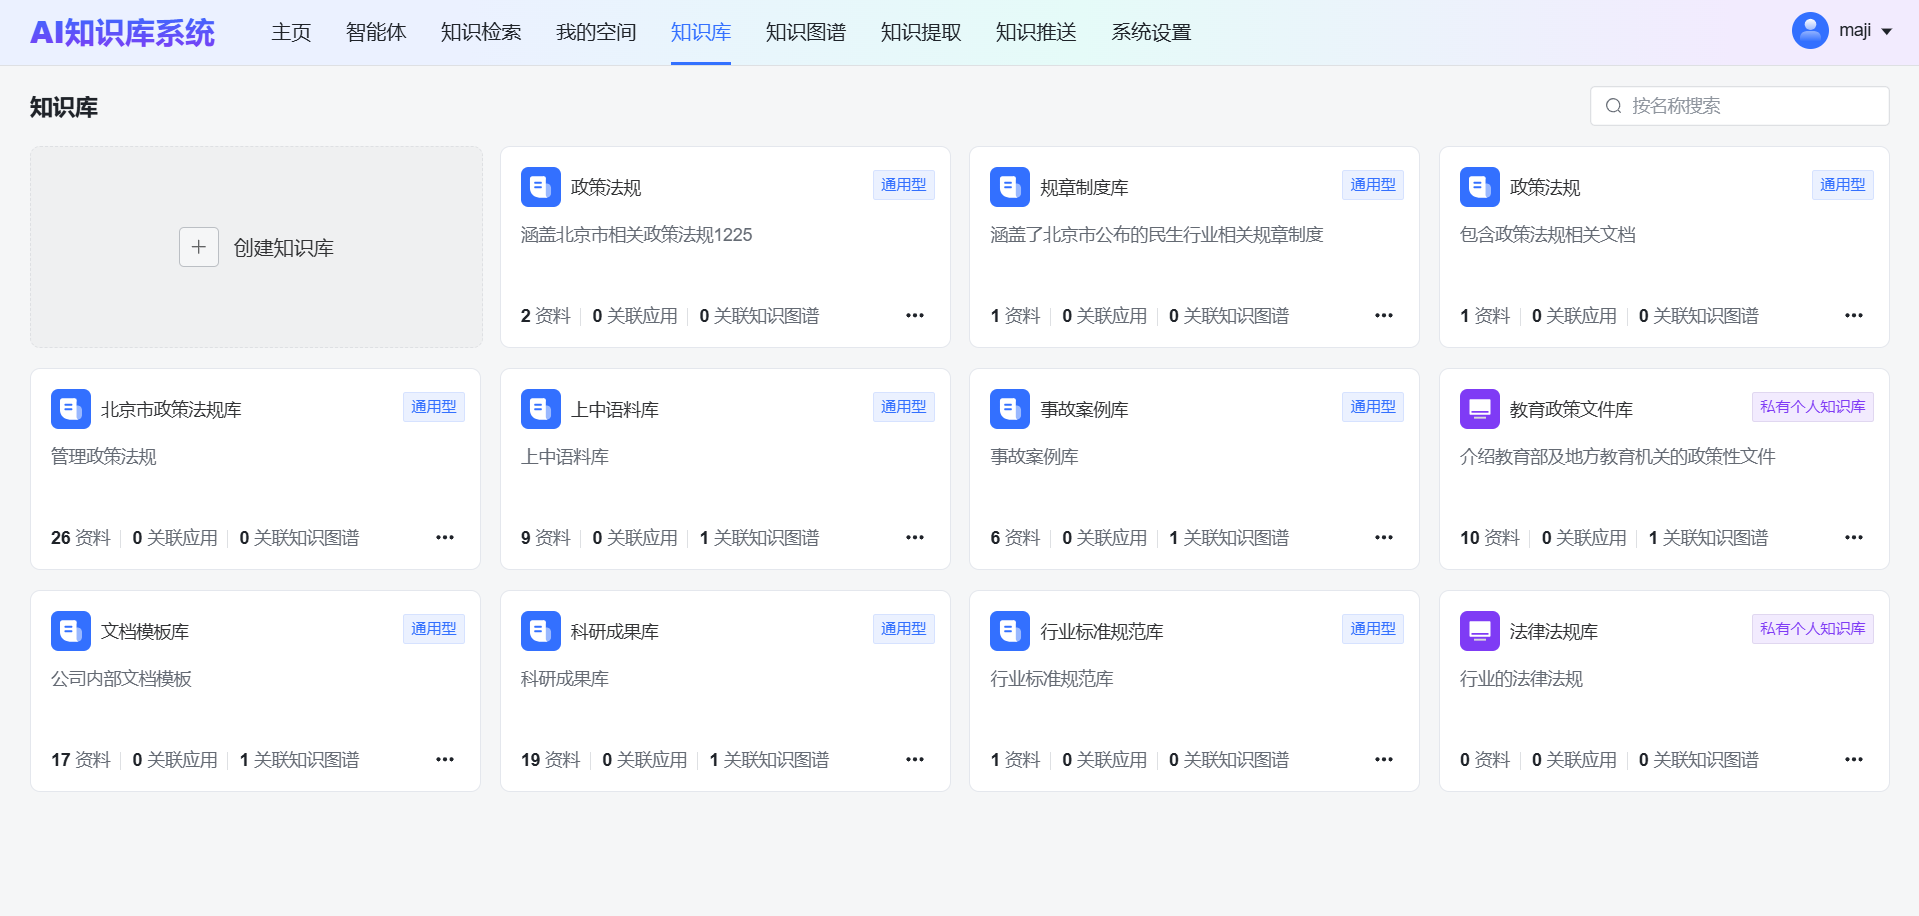This screenshot has width=1919, height=916.
Task: Open the ellipsis menu on 行业标准规范库
Action: [x=1384, y=760]
